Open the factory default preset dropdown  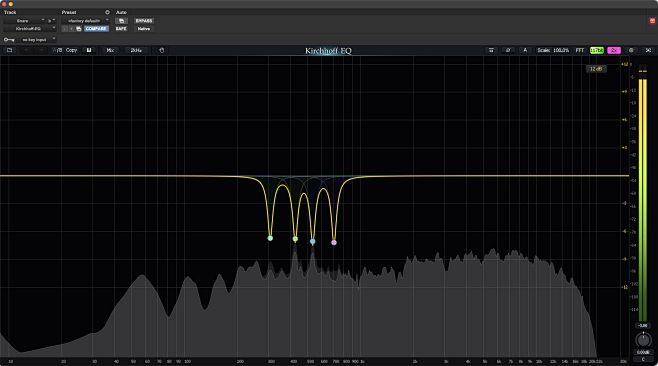[x=86, y=21]
